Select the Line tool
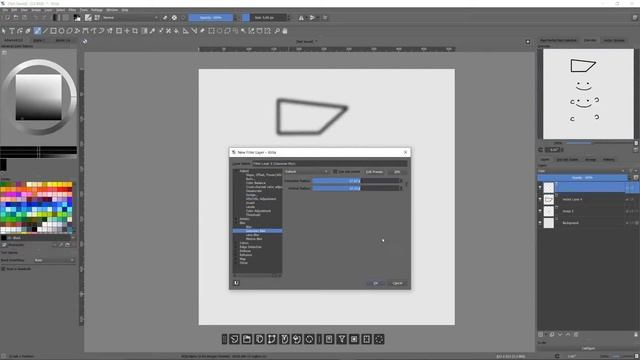The width and height of the screenshot is (640, 360). [45, 31]
